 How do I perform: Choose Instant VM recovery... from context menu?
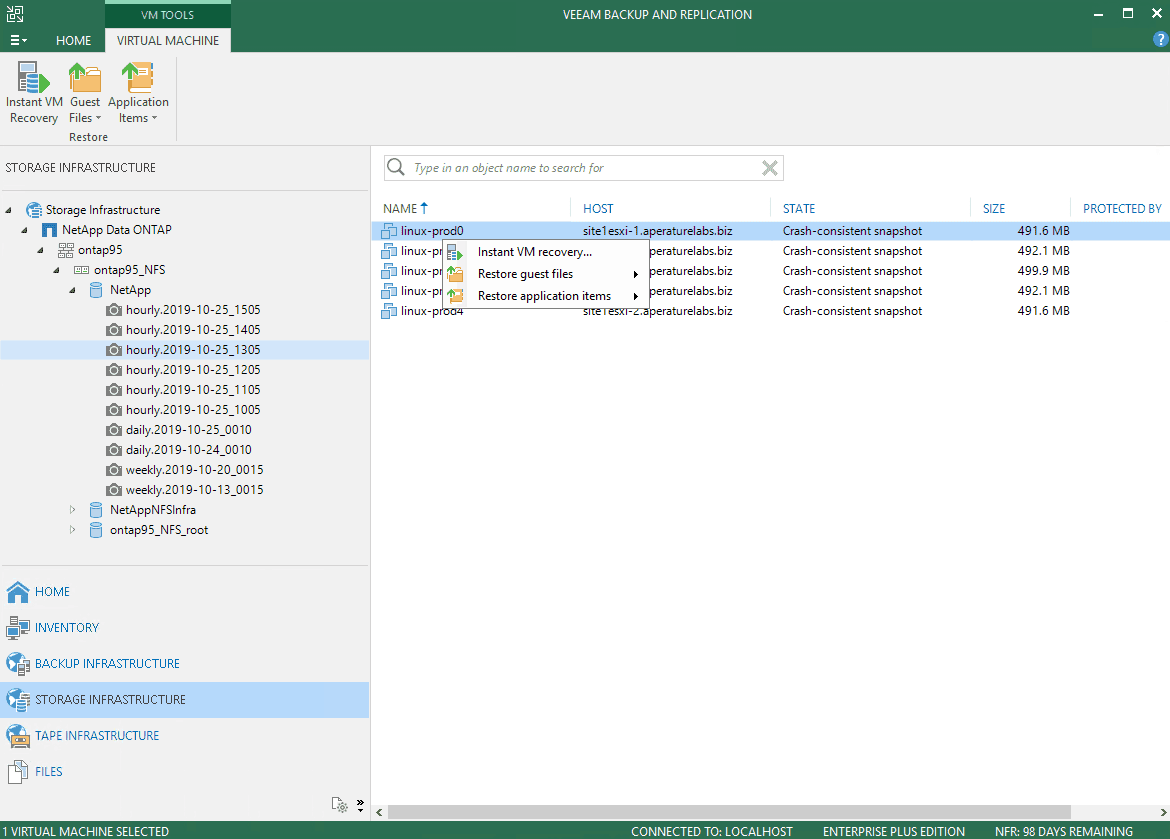545,252
